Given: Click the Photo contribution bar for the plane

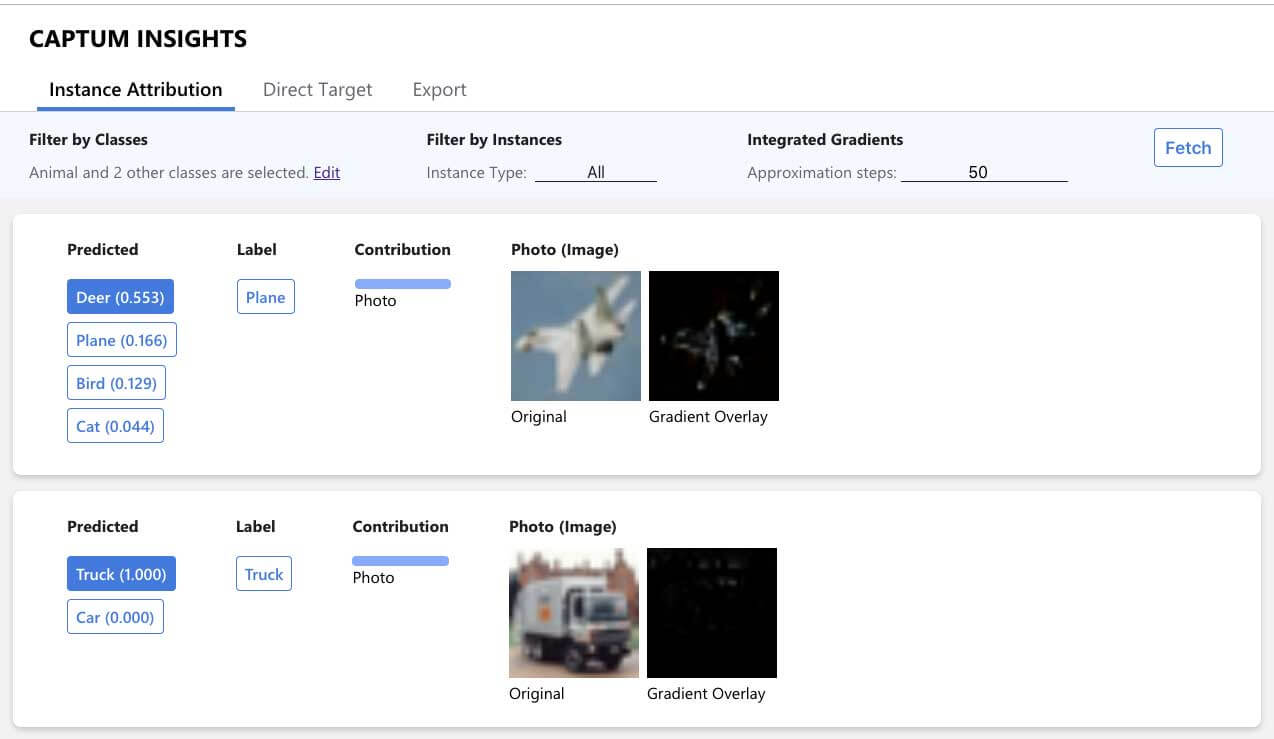Looking at the screenshot, I should (x=403, y=283).
